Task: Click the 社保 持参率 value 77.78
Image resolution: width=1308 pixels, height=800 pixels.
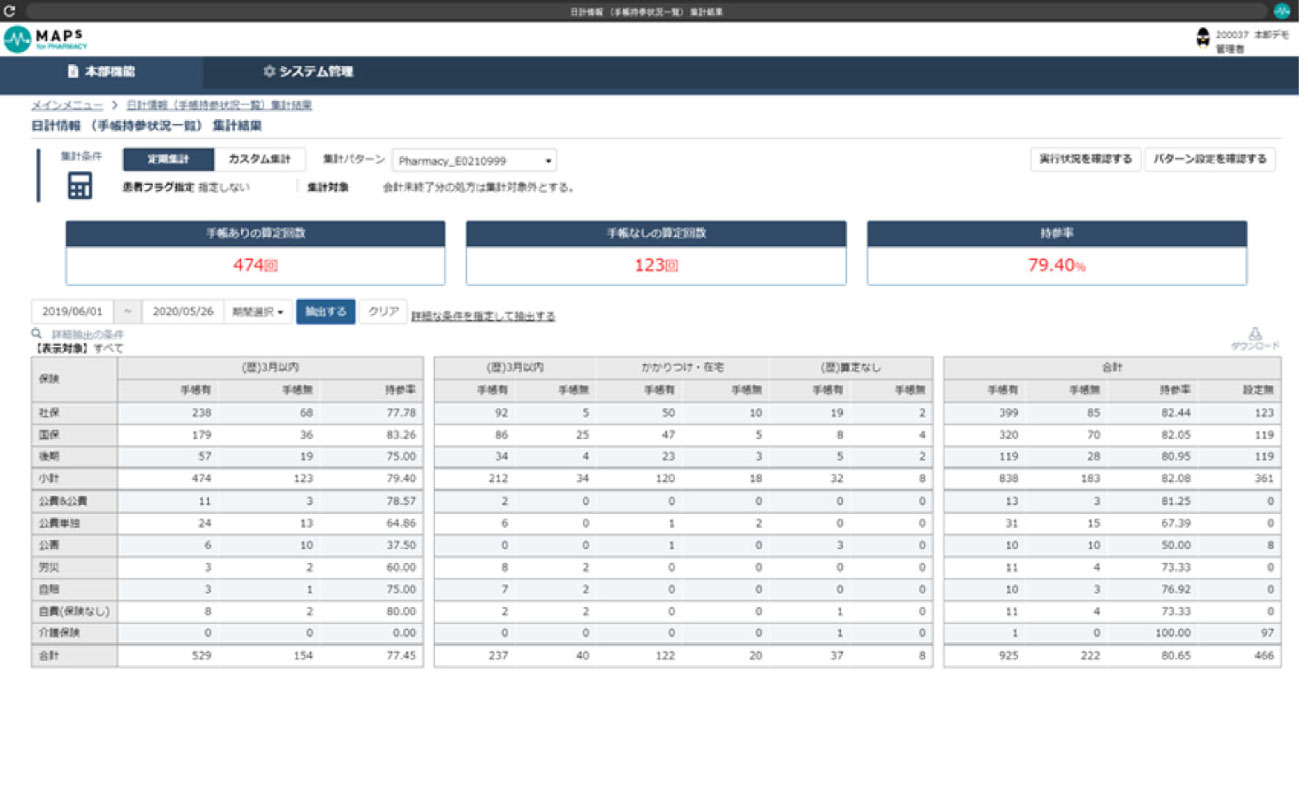Action: tap(403, 412)
